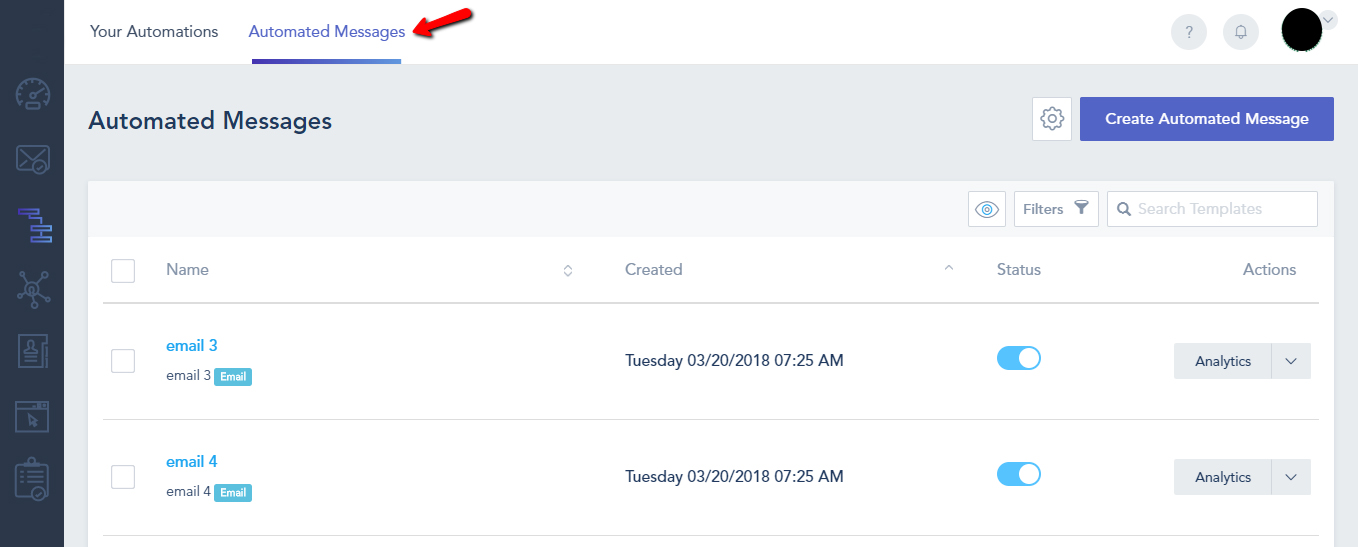Open the dashboard gauge icon in sidebar

pos(33,94)
